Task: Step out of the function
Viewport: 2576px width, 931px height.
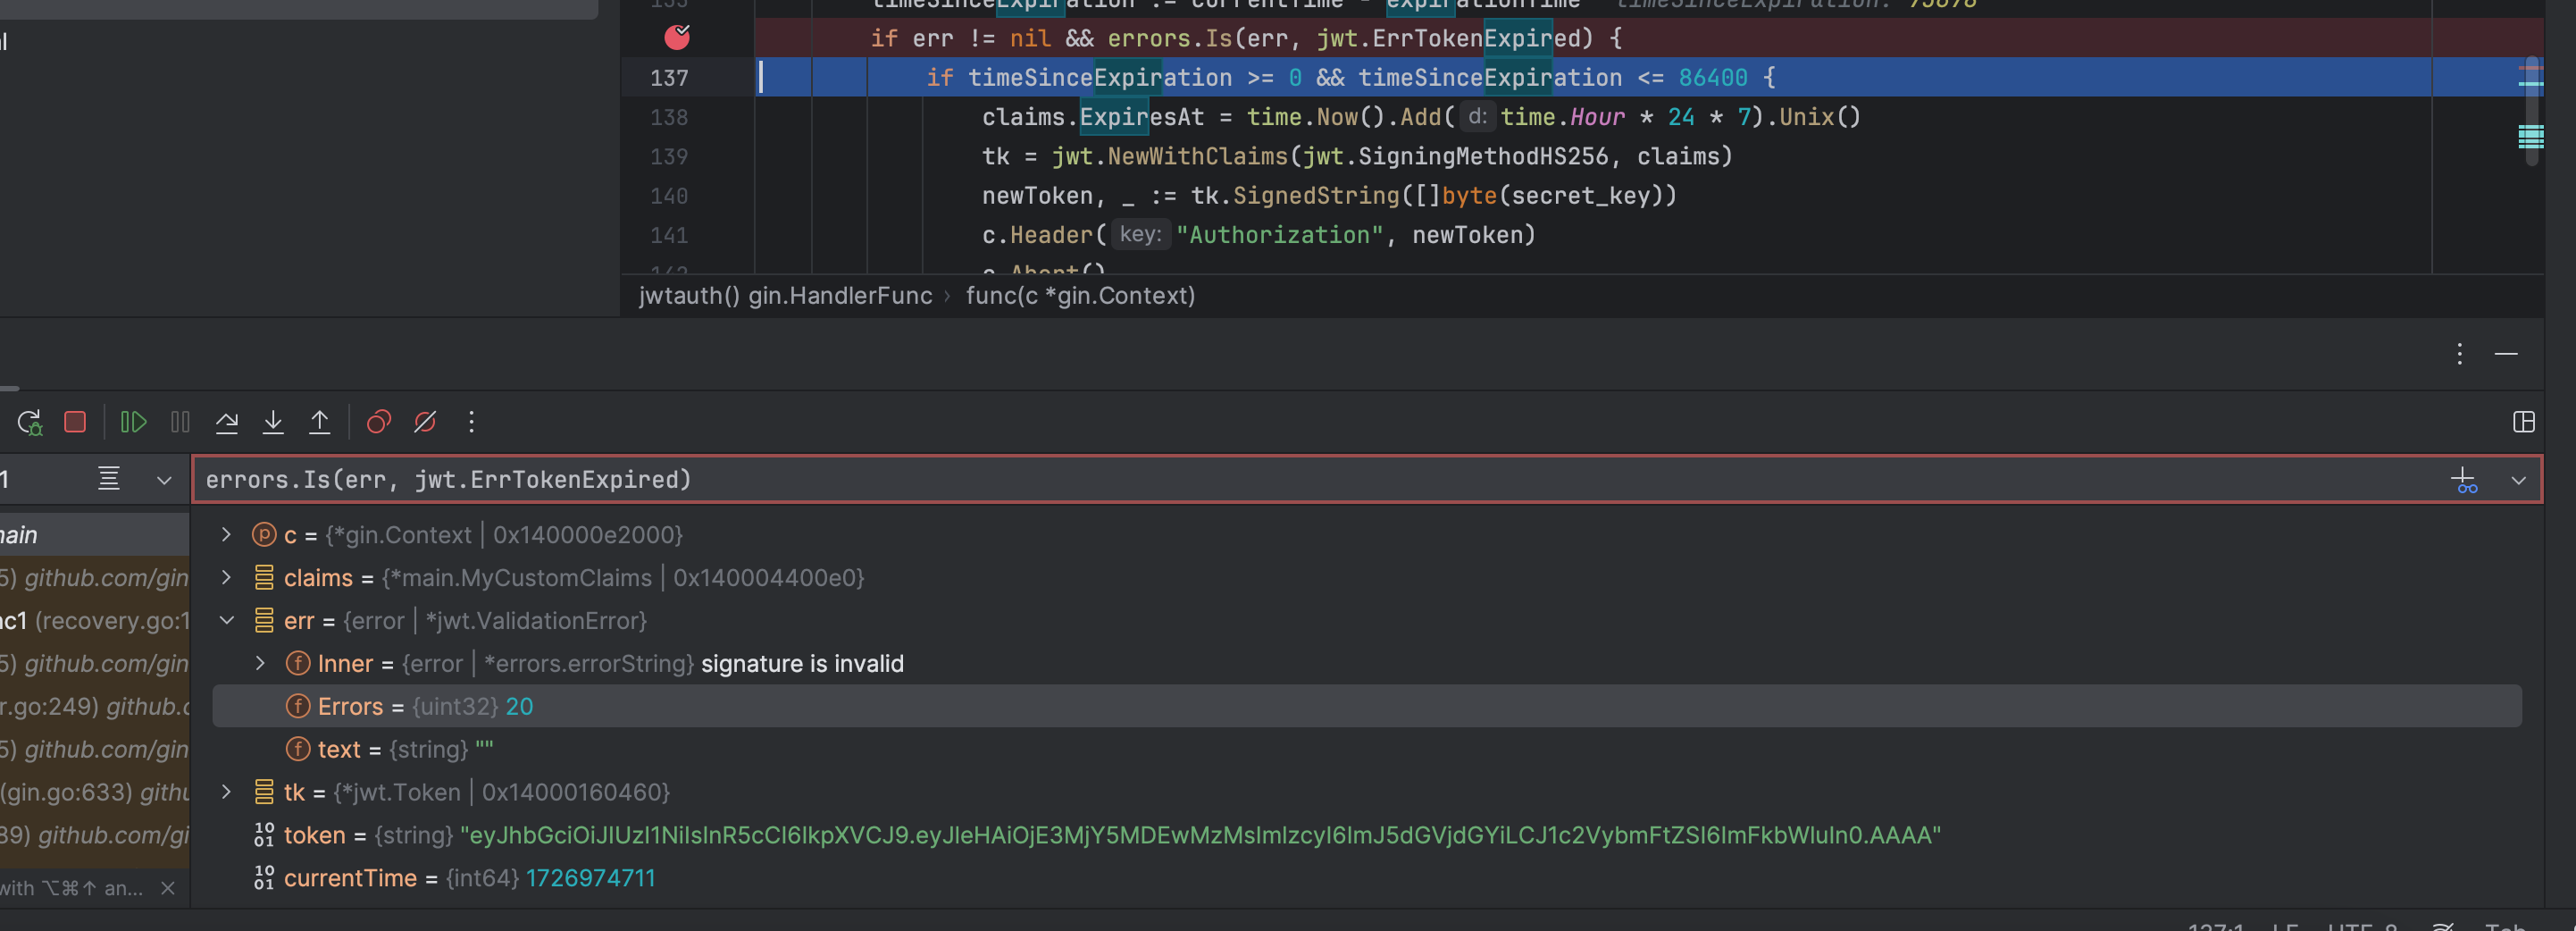Action: 319,422
